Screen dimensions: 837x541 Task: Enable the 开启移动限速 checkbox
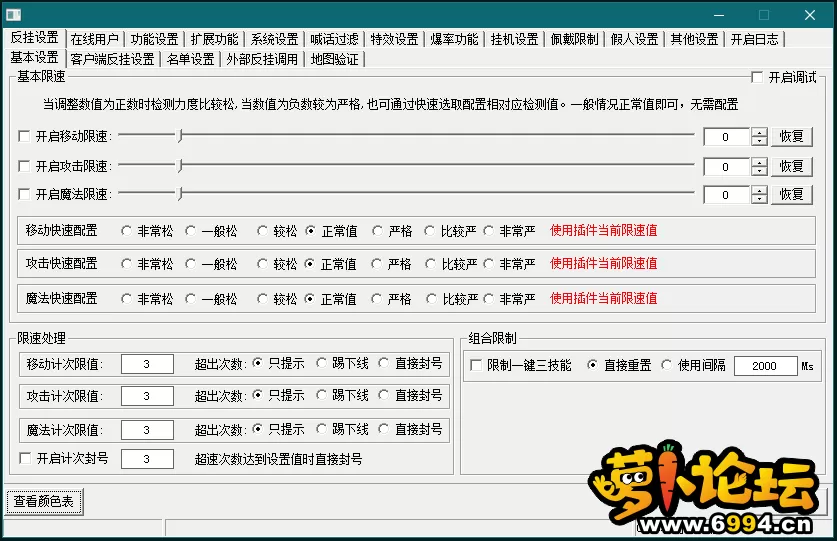[24, 136]
